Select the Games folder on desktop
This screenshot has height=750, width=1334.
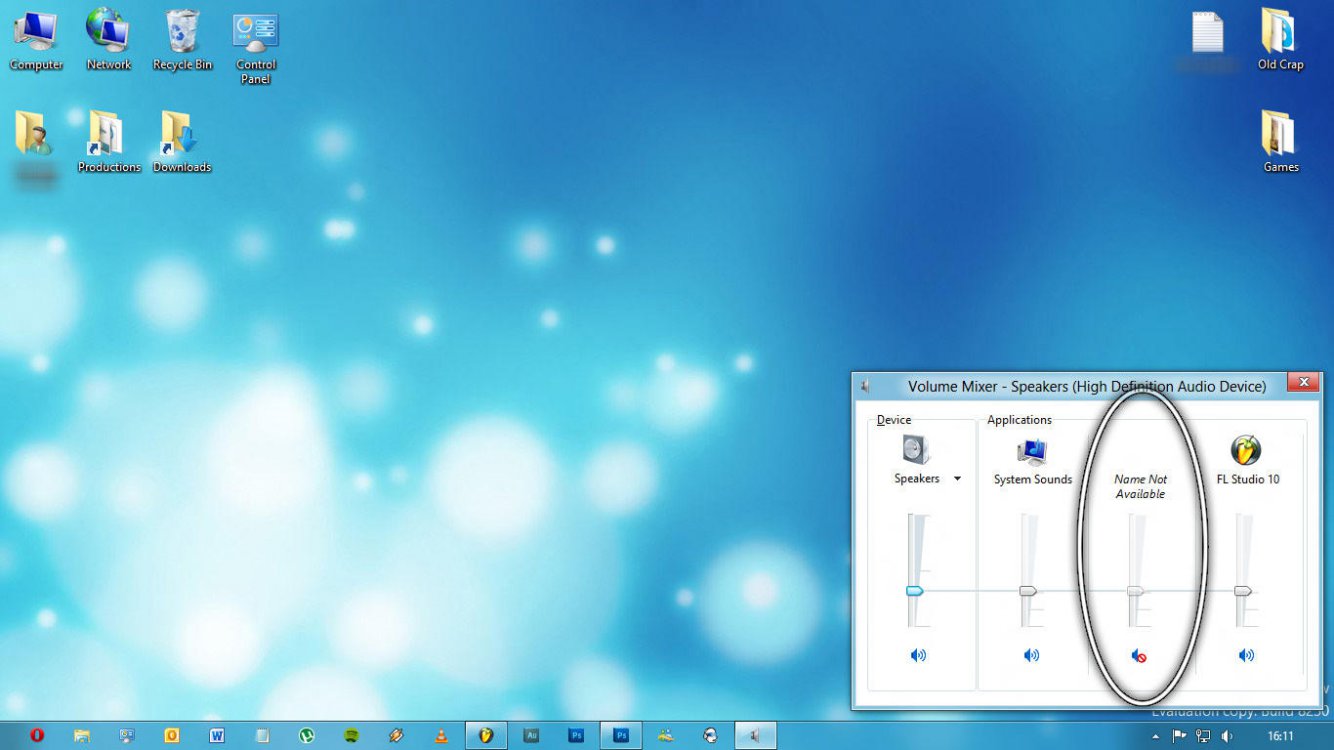(x=1280, y=142)
